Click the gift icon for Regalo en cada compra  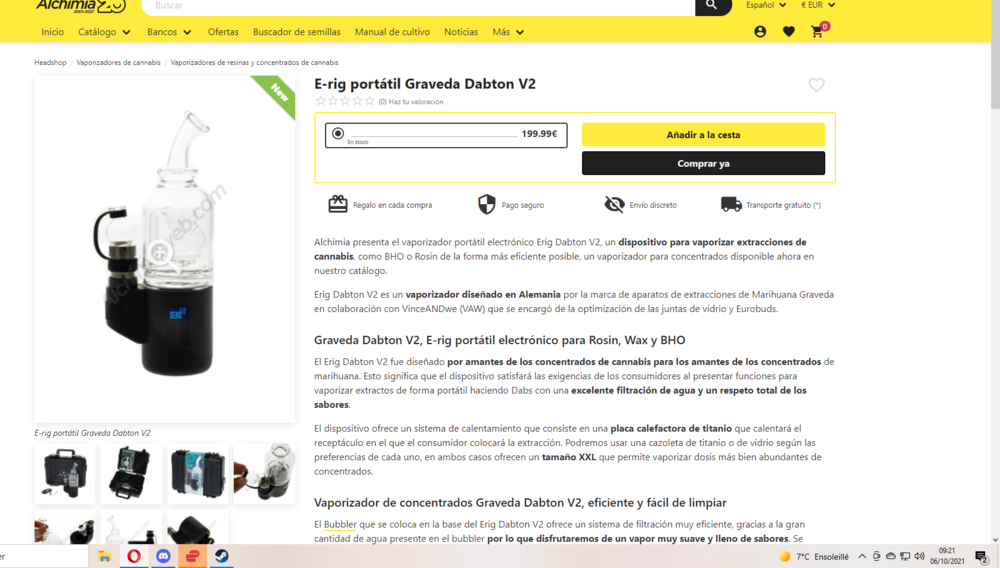[x=337, y=204]
